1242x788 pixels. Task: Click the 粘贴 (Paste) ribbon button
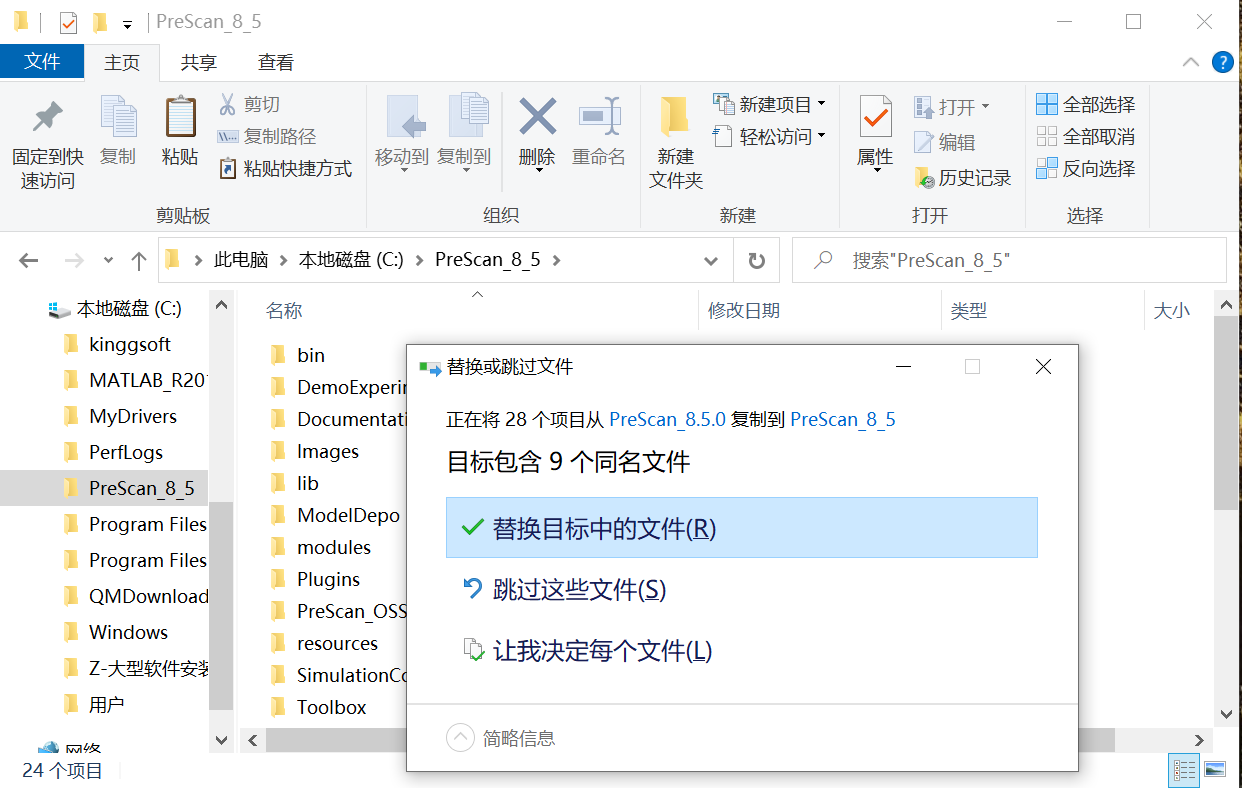pos(180,130)
